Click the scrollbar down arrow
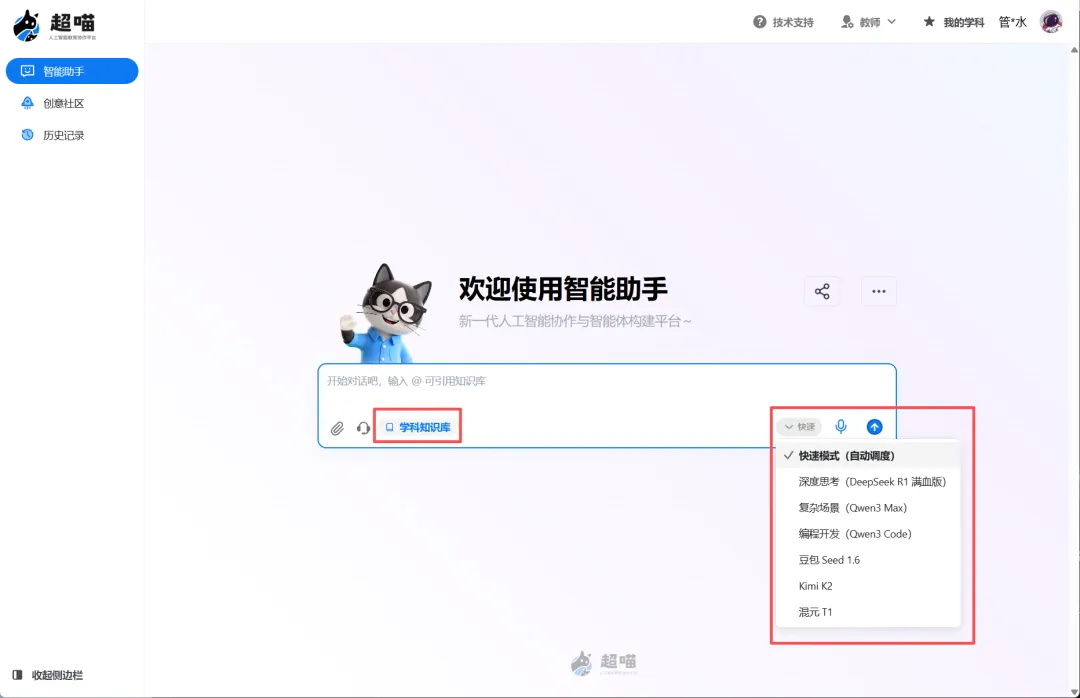Viewport: 1080px width, 698px height. coord(1074,692)
